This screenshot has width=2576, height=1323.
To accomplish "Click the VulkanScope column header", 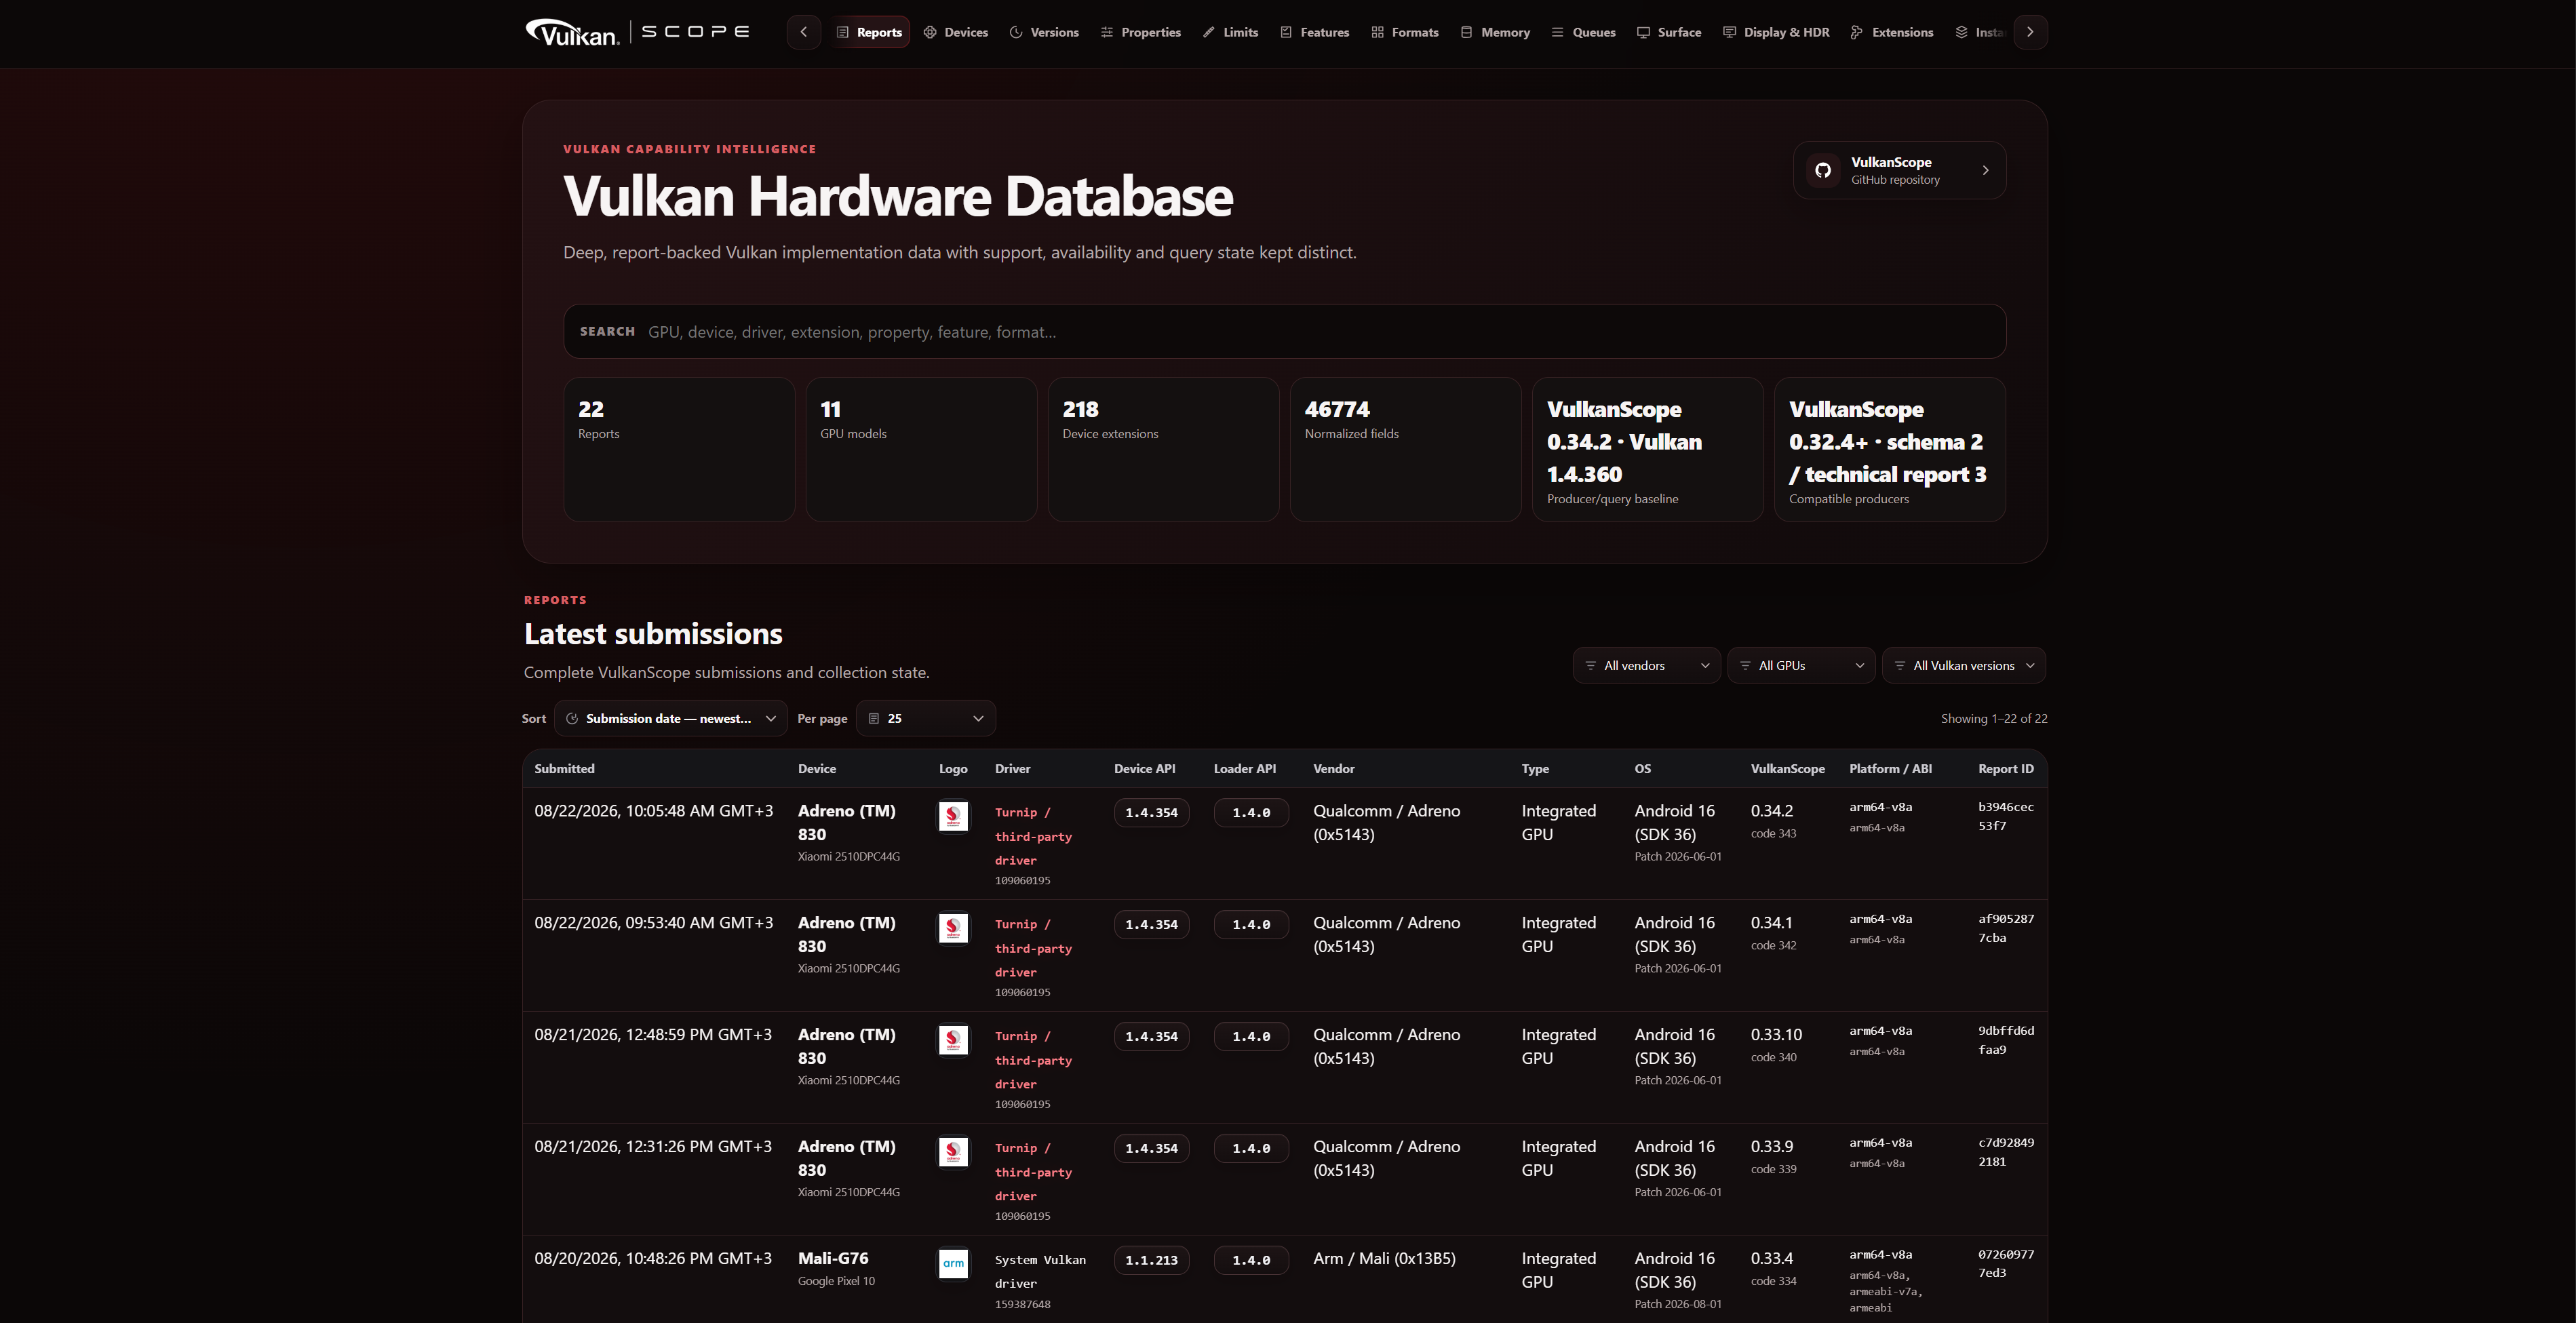I will tap(1787, 768).
